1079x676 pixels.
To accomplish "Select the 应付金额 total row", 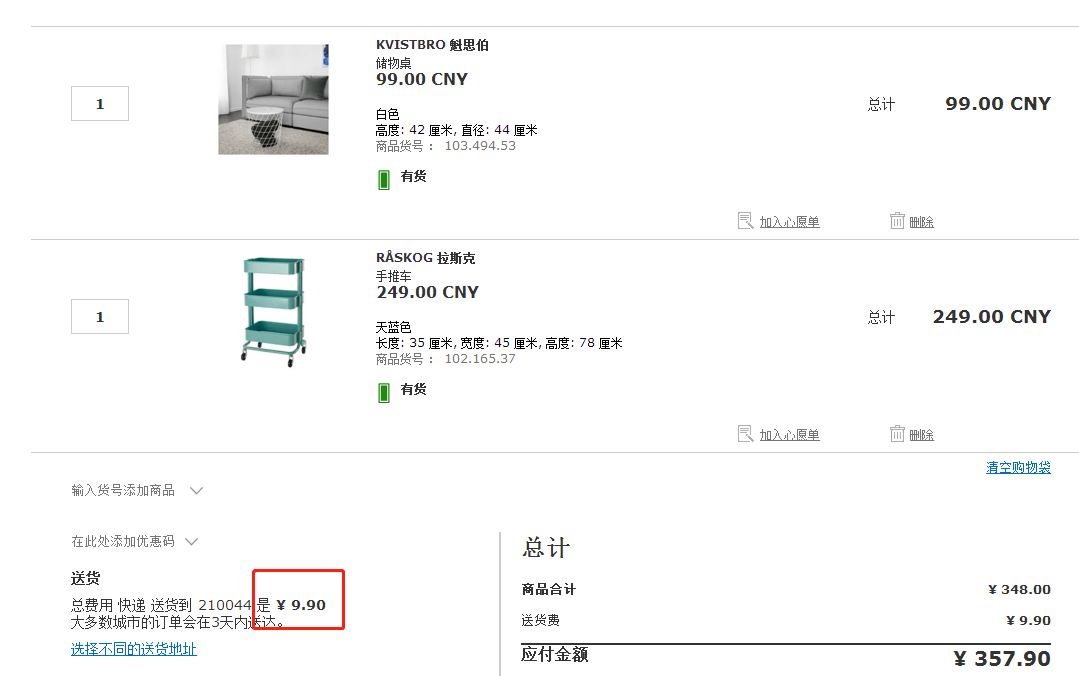I will click(x=557, y=655).
